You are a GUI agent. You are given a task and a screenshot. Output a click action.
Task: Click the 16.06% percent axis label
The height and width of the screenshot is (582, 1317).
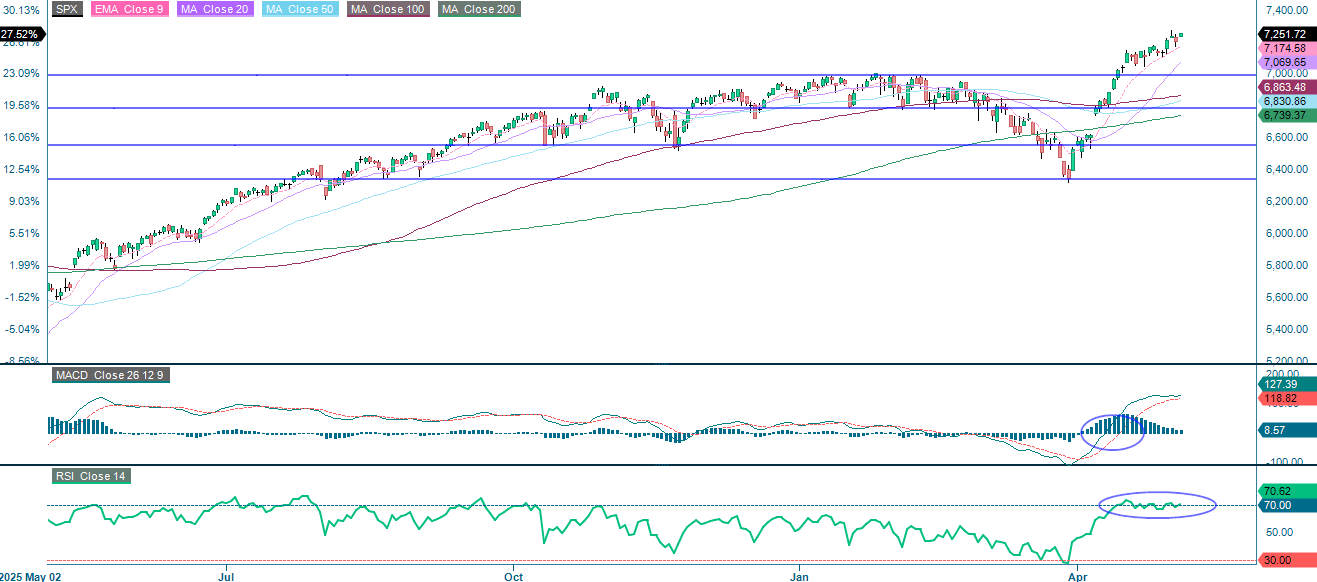[x=21, y=138]
